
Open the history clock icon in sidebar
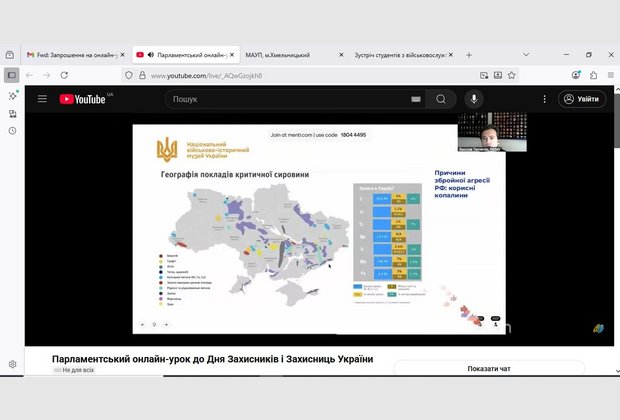click(x=12, y=130)
